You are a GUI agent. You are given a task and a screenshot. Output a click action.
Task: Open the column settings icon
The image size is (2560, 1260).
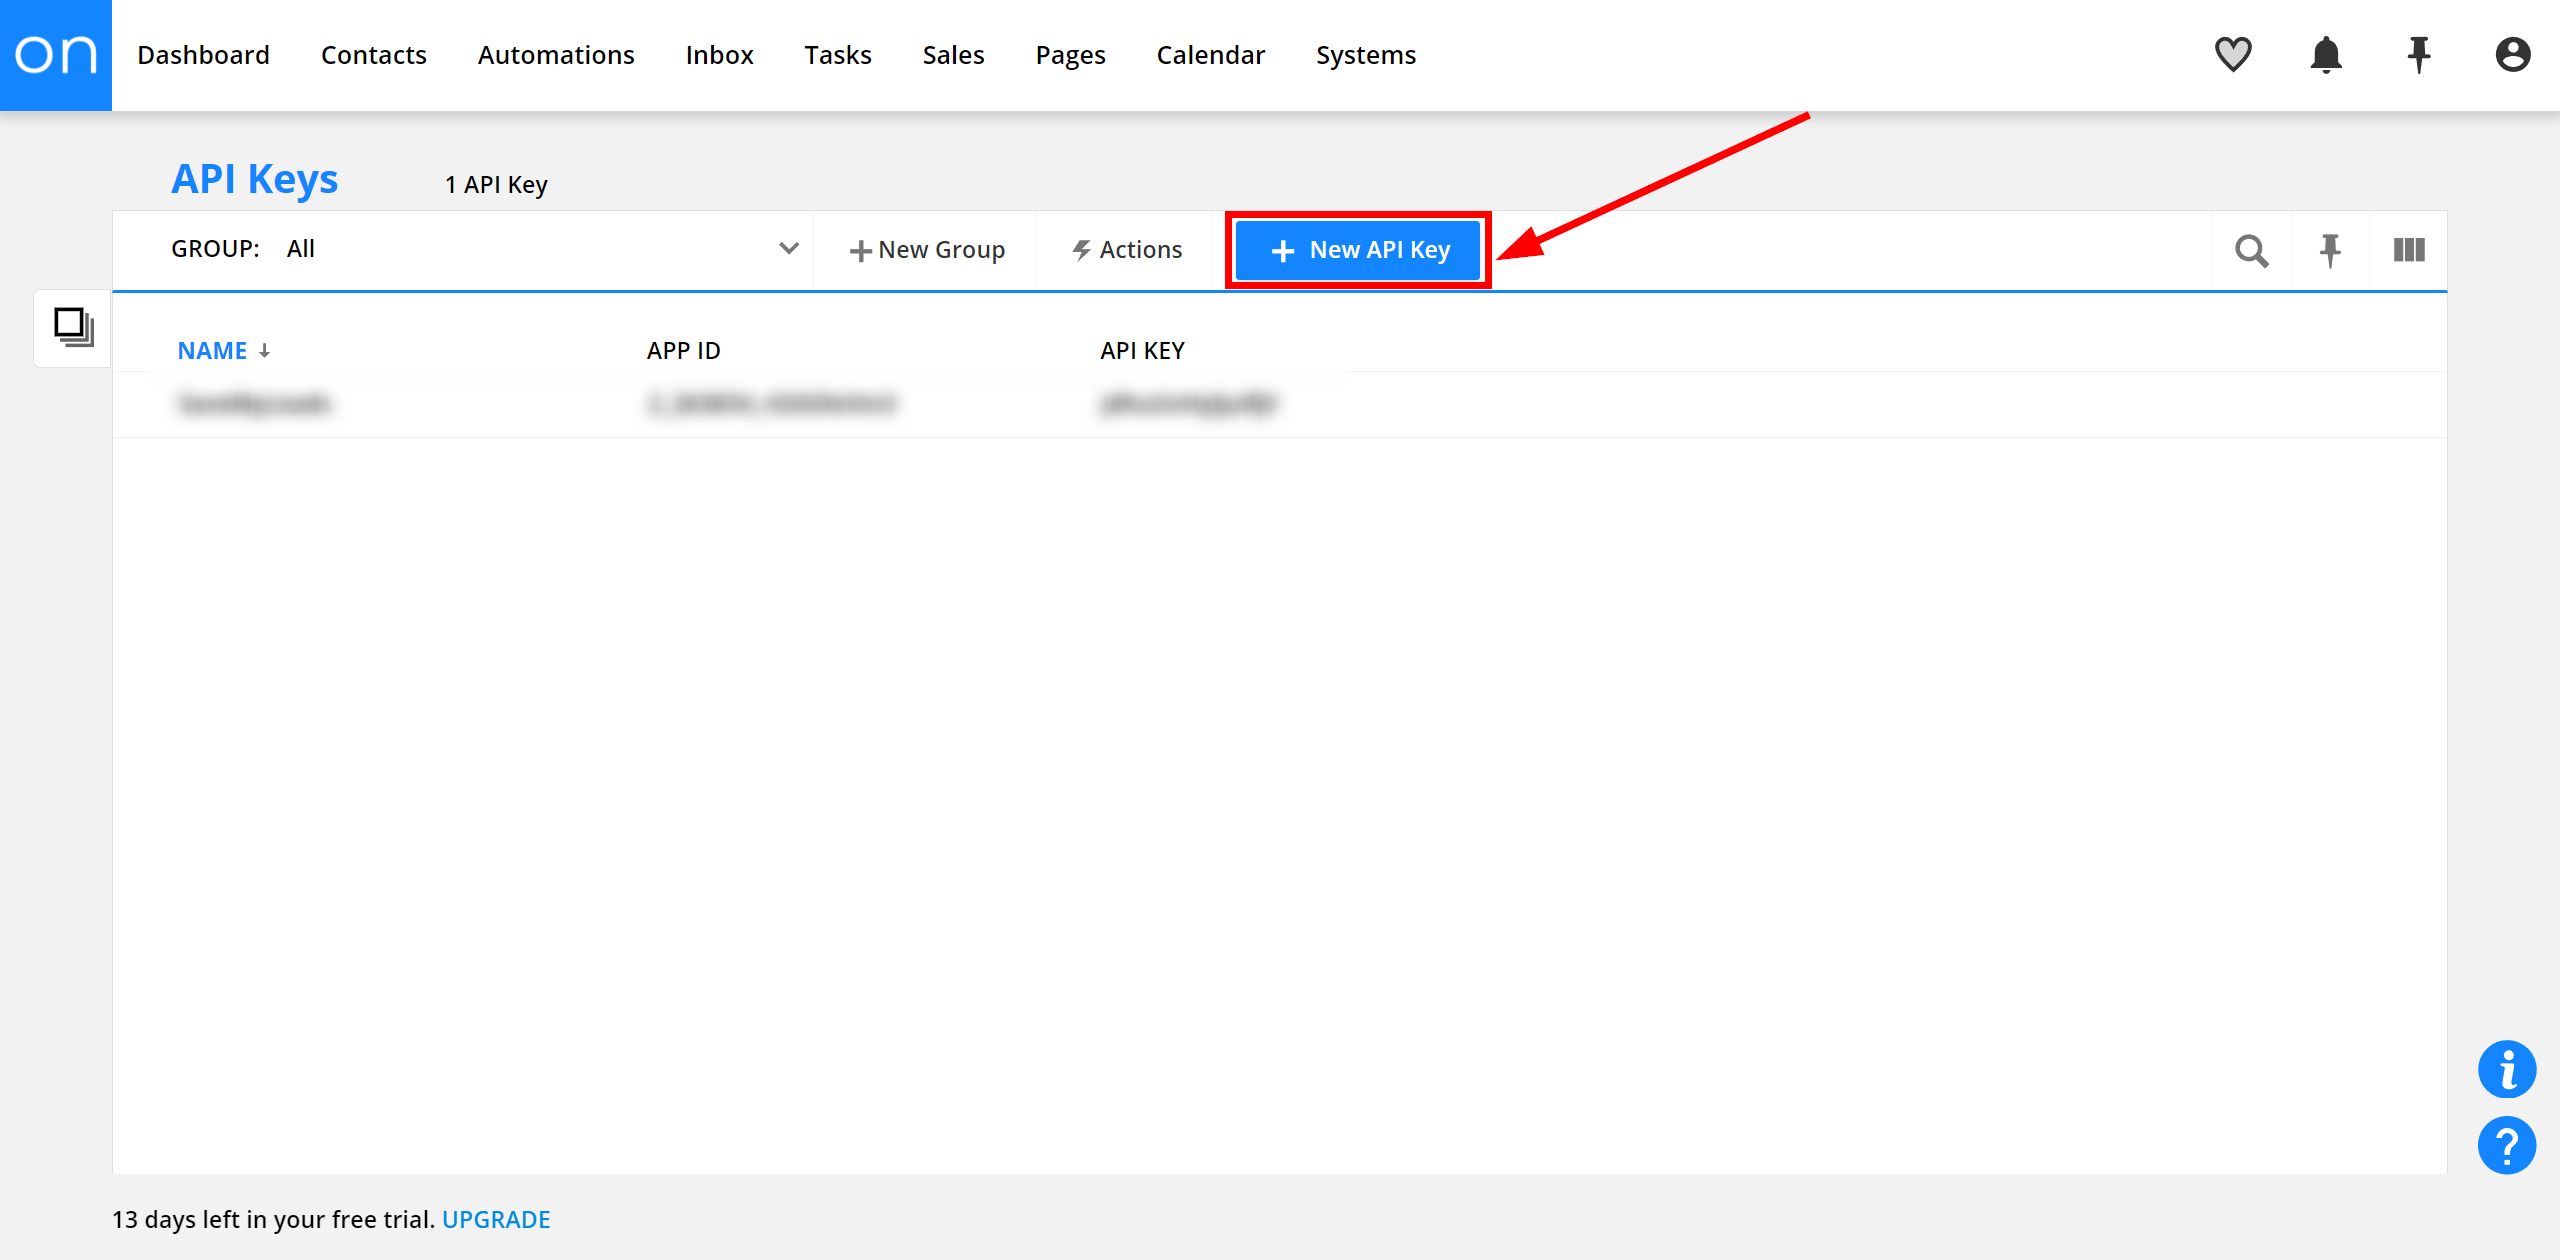point(2409,250)
